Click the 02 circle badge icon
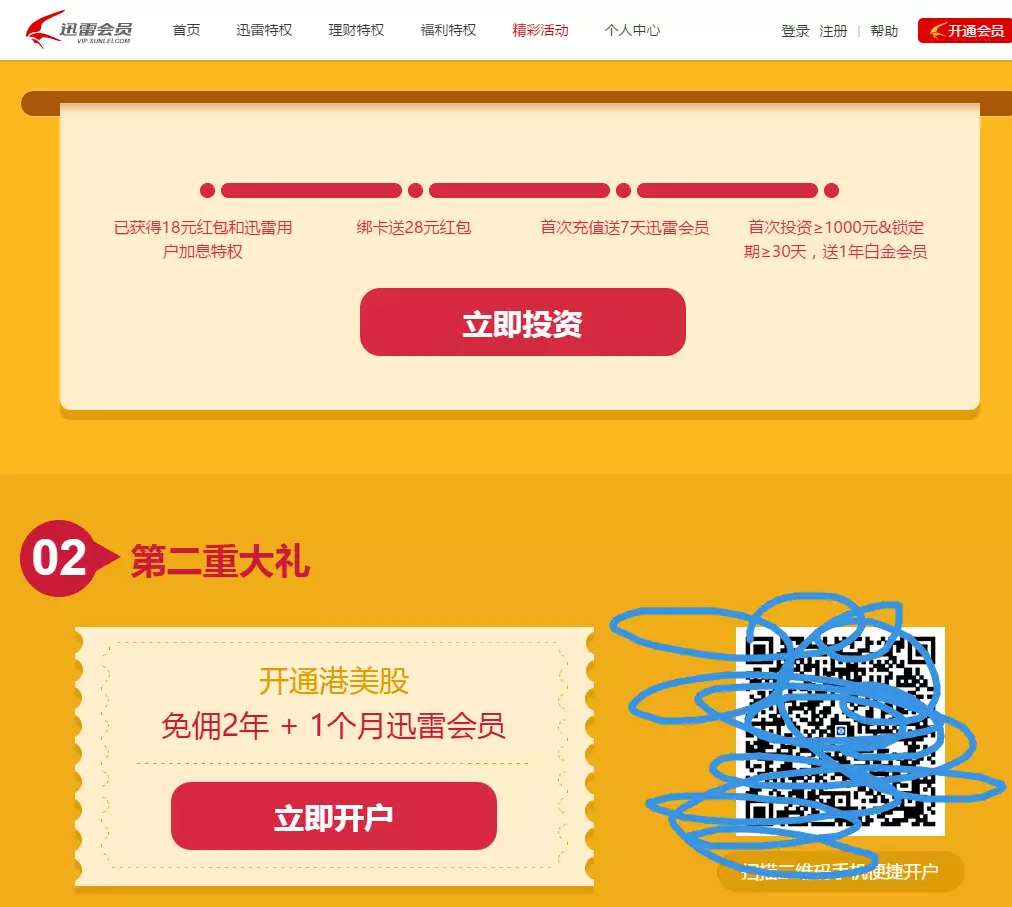1012x907 pixels. [x=60, y=558]
